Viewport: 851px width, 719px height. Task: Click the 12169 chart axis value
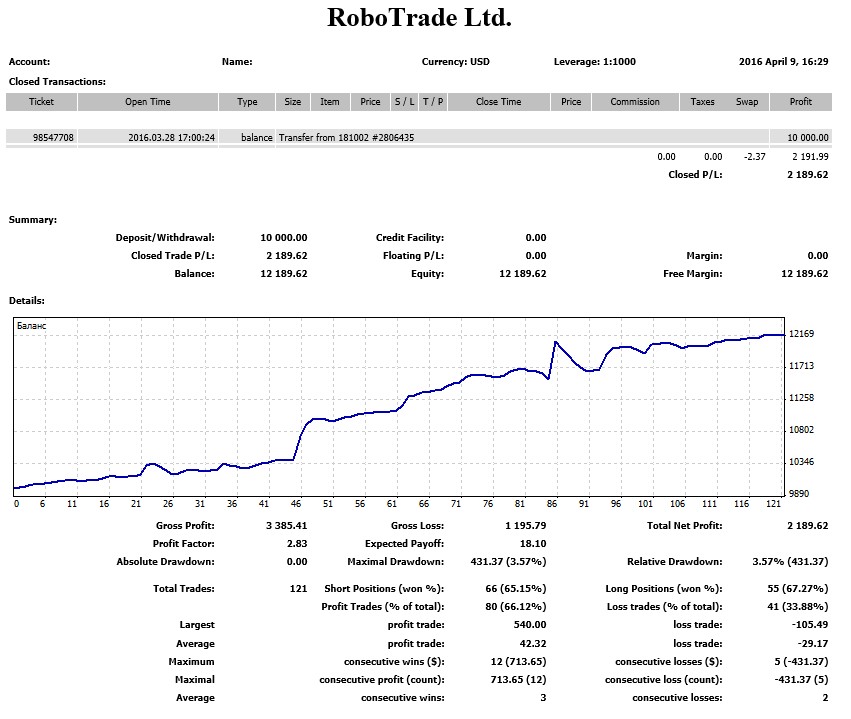click(801, 334)
